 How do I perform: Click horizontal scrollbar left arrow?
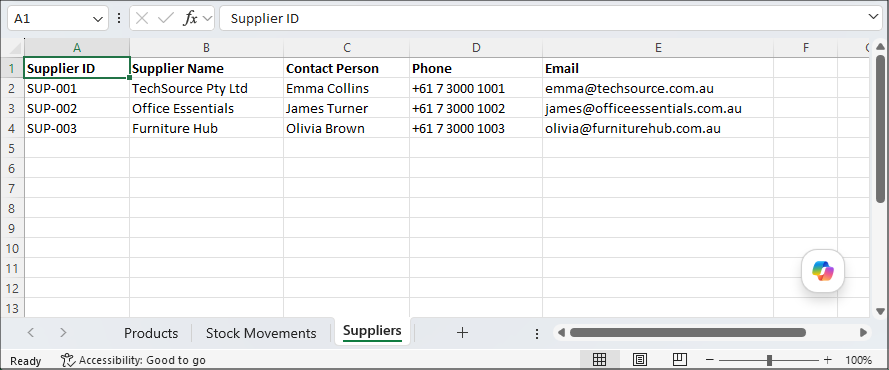[x=560, y=333]
